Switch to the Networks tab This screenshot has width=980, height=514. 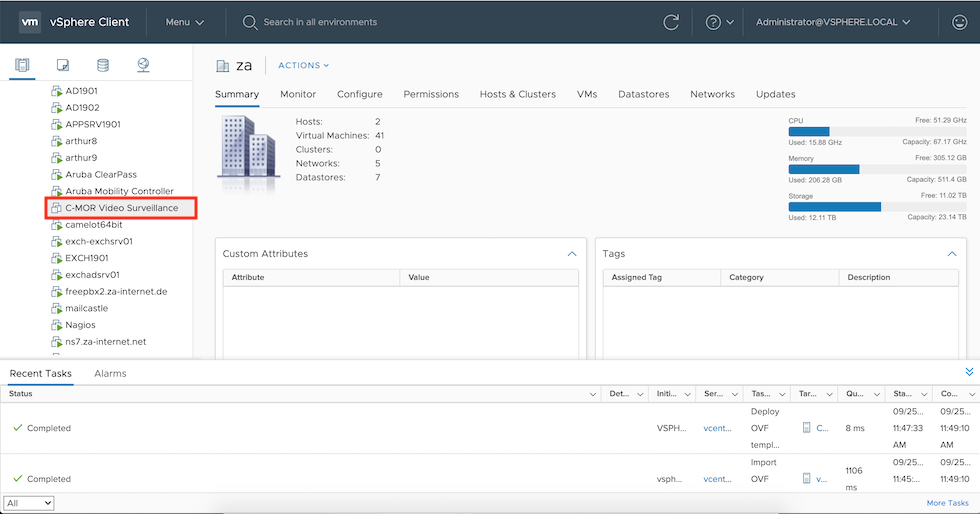[712, 94]
